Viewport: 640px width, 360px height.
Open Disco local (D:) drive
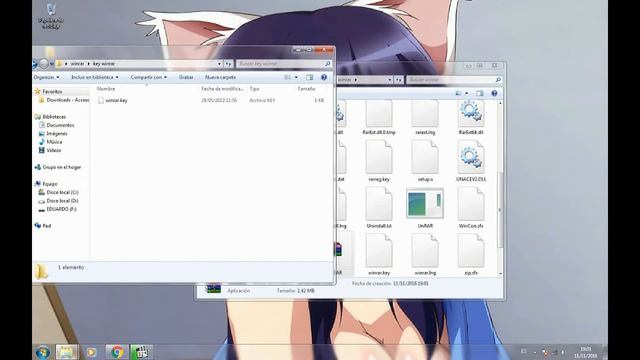click(62, 201)
